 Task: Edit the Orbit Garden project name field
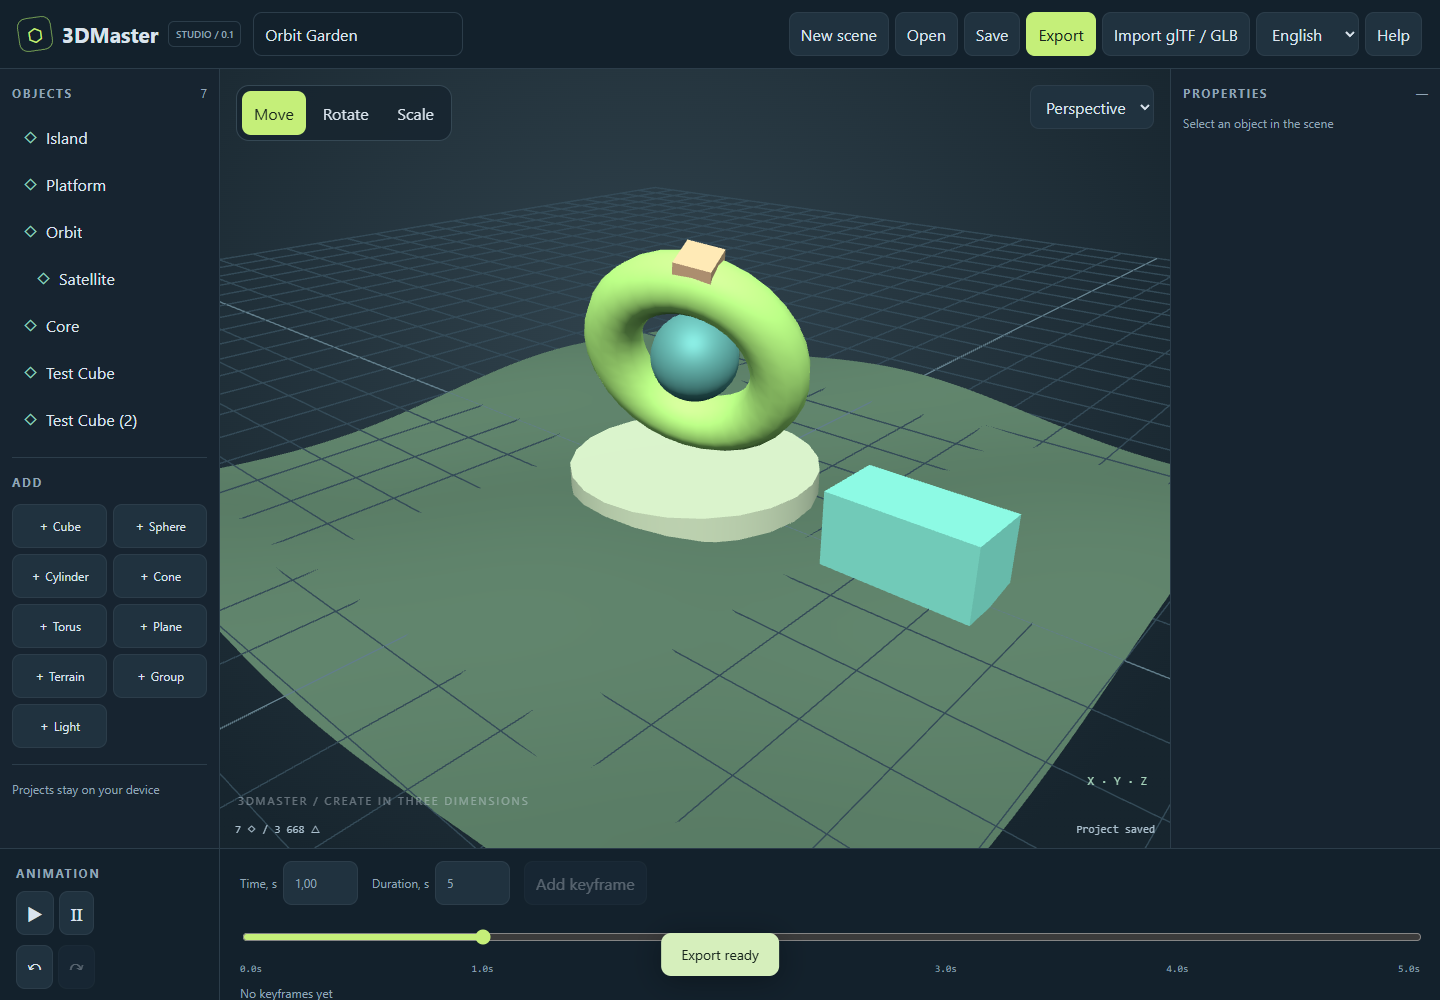(x=358, y=35)
